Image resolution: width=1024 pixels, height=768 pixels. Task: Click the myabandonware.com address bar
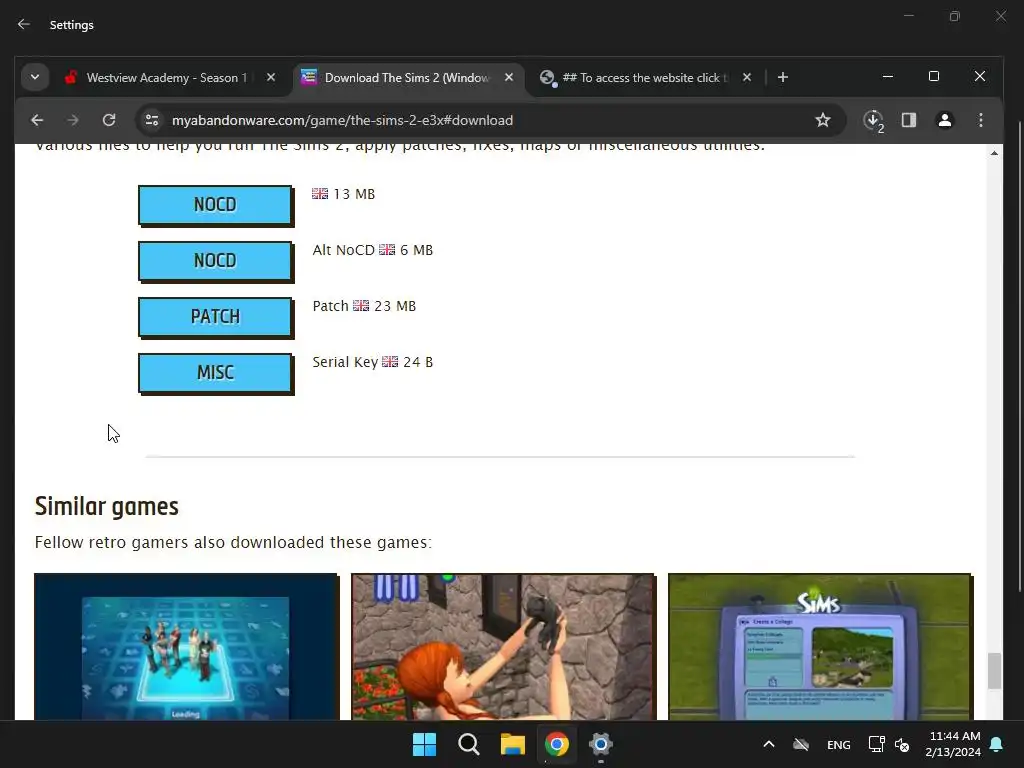[483, 120]
